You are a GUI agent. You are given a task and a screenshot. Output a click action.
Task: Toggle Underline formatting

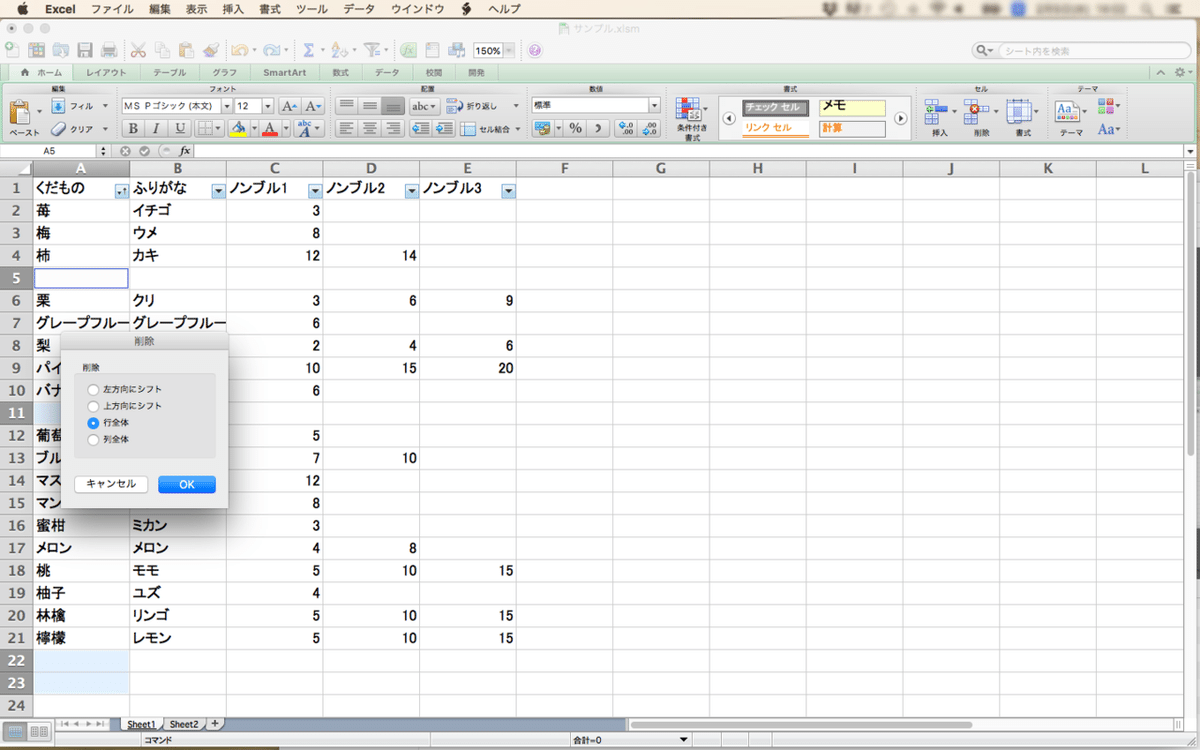[180, 128]
